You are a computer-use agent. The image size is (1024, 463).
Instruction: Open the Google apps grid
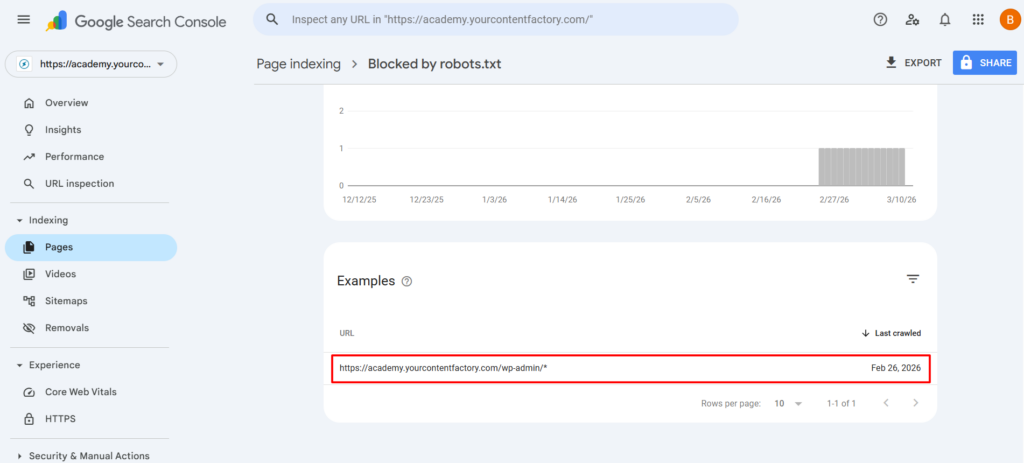pos(977,20)
